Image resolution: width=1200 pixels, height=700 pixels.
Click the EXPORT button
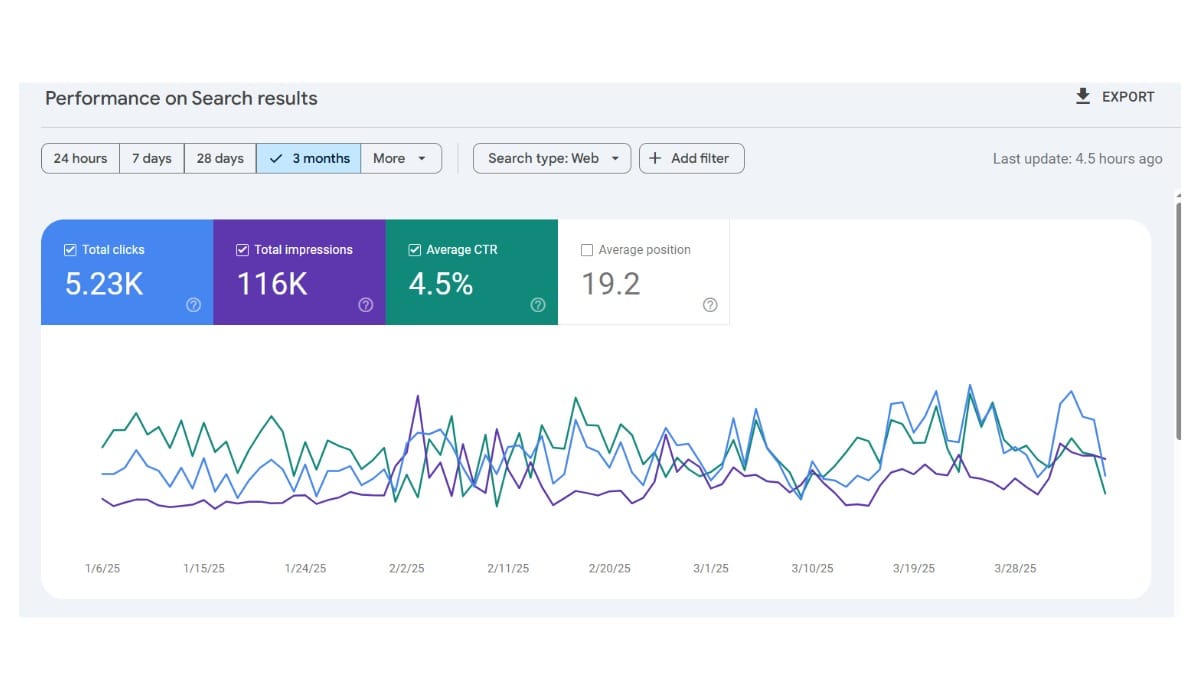(x=1114, y=97)
